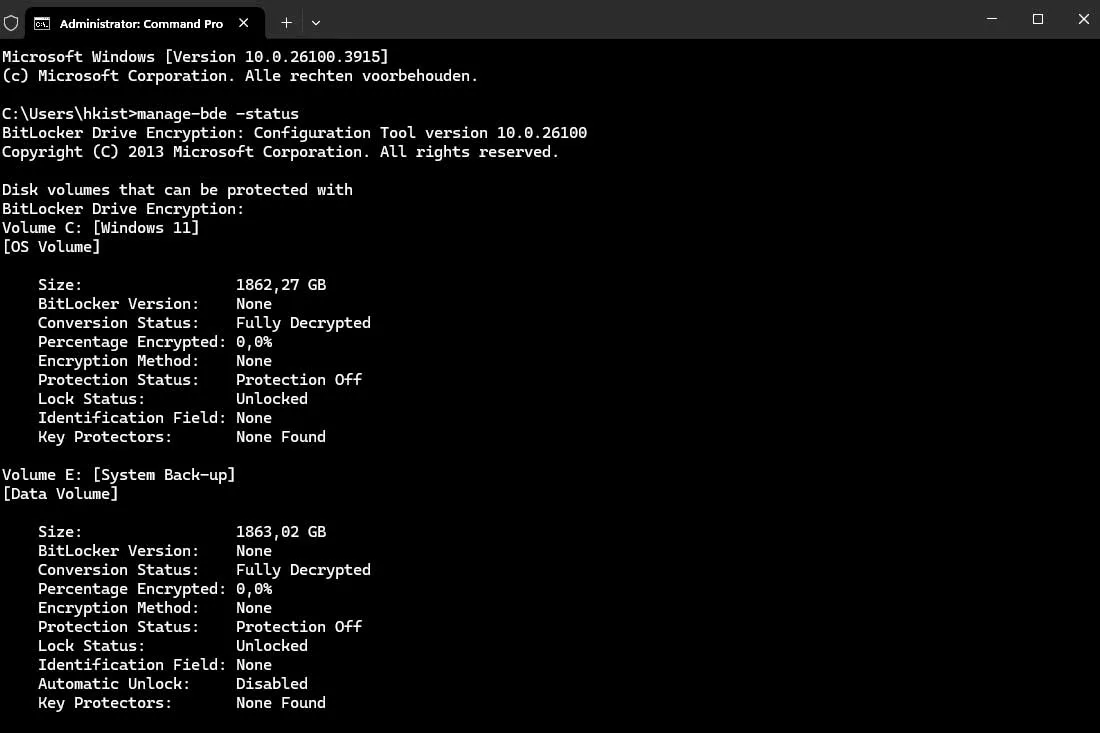Click the Protection Off text under Volume C

tap(298, 379)
